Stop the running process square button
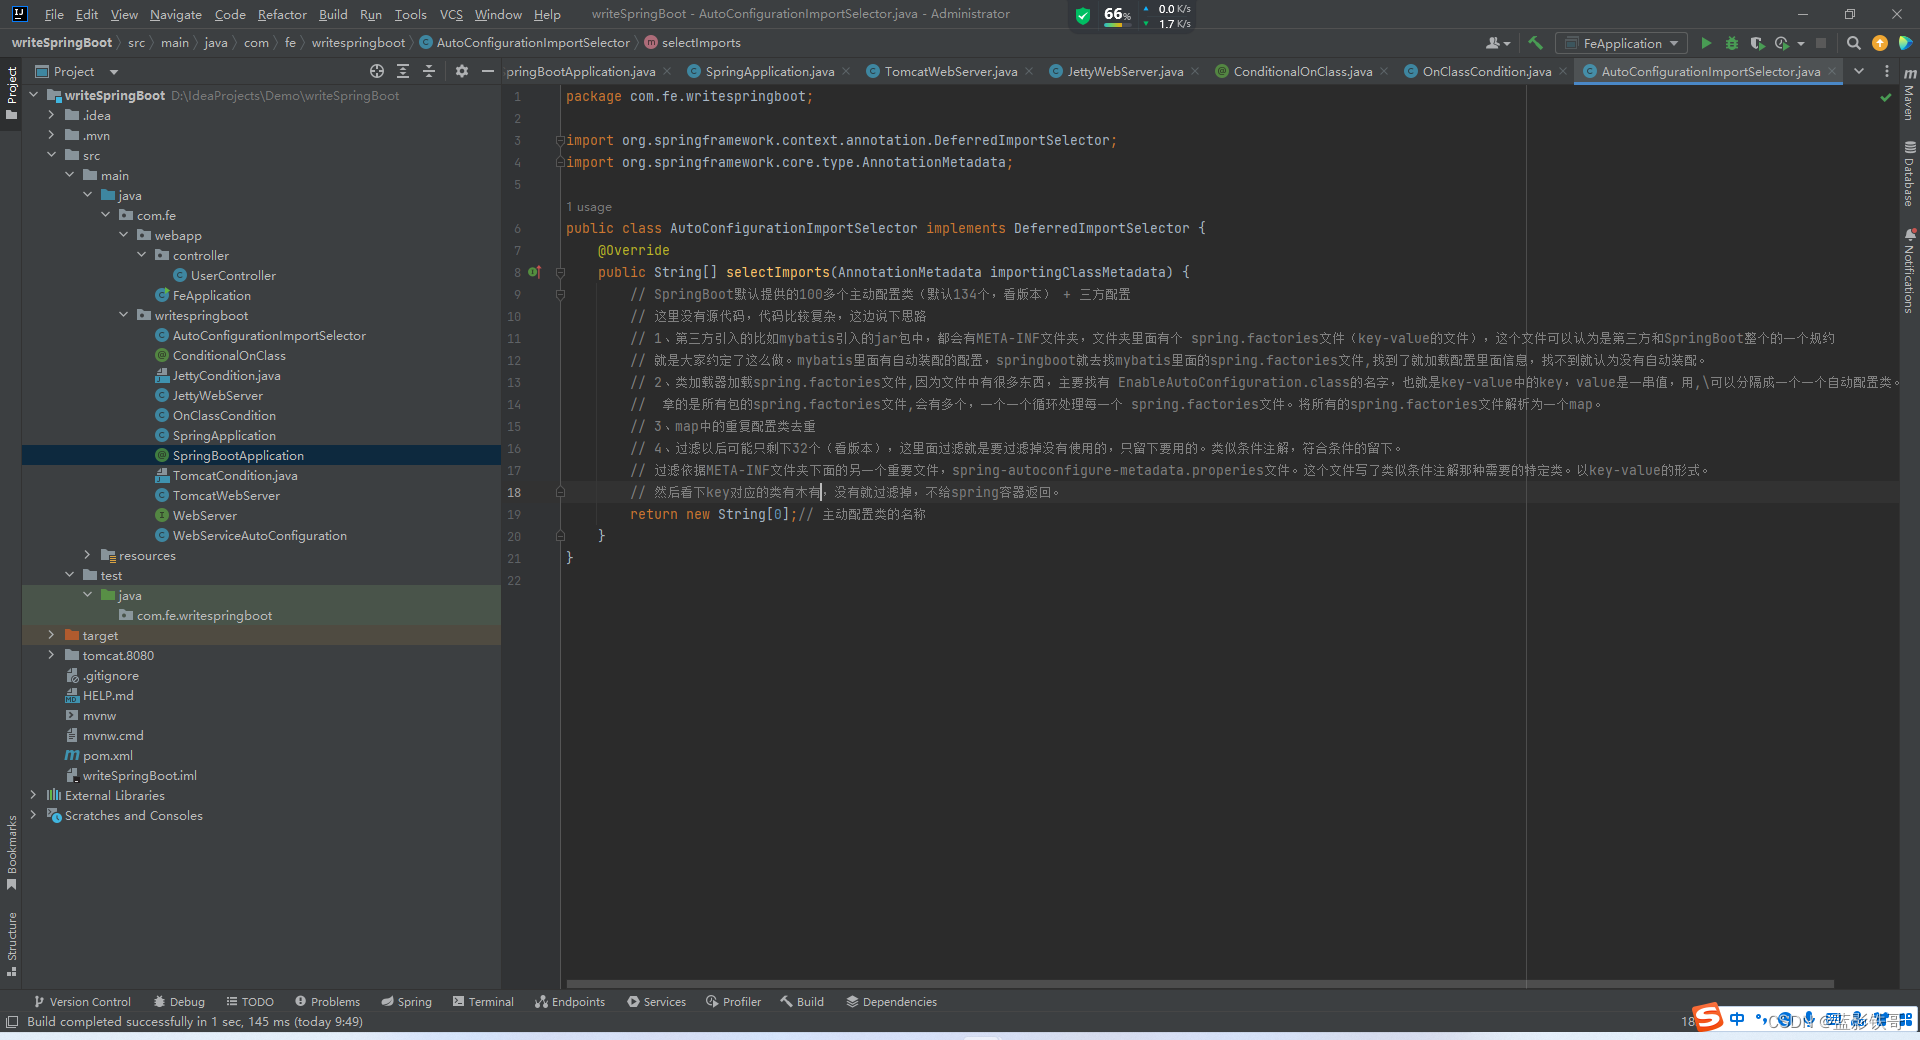 click(x=1821, y=43)
